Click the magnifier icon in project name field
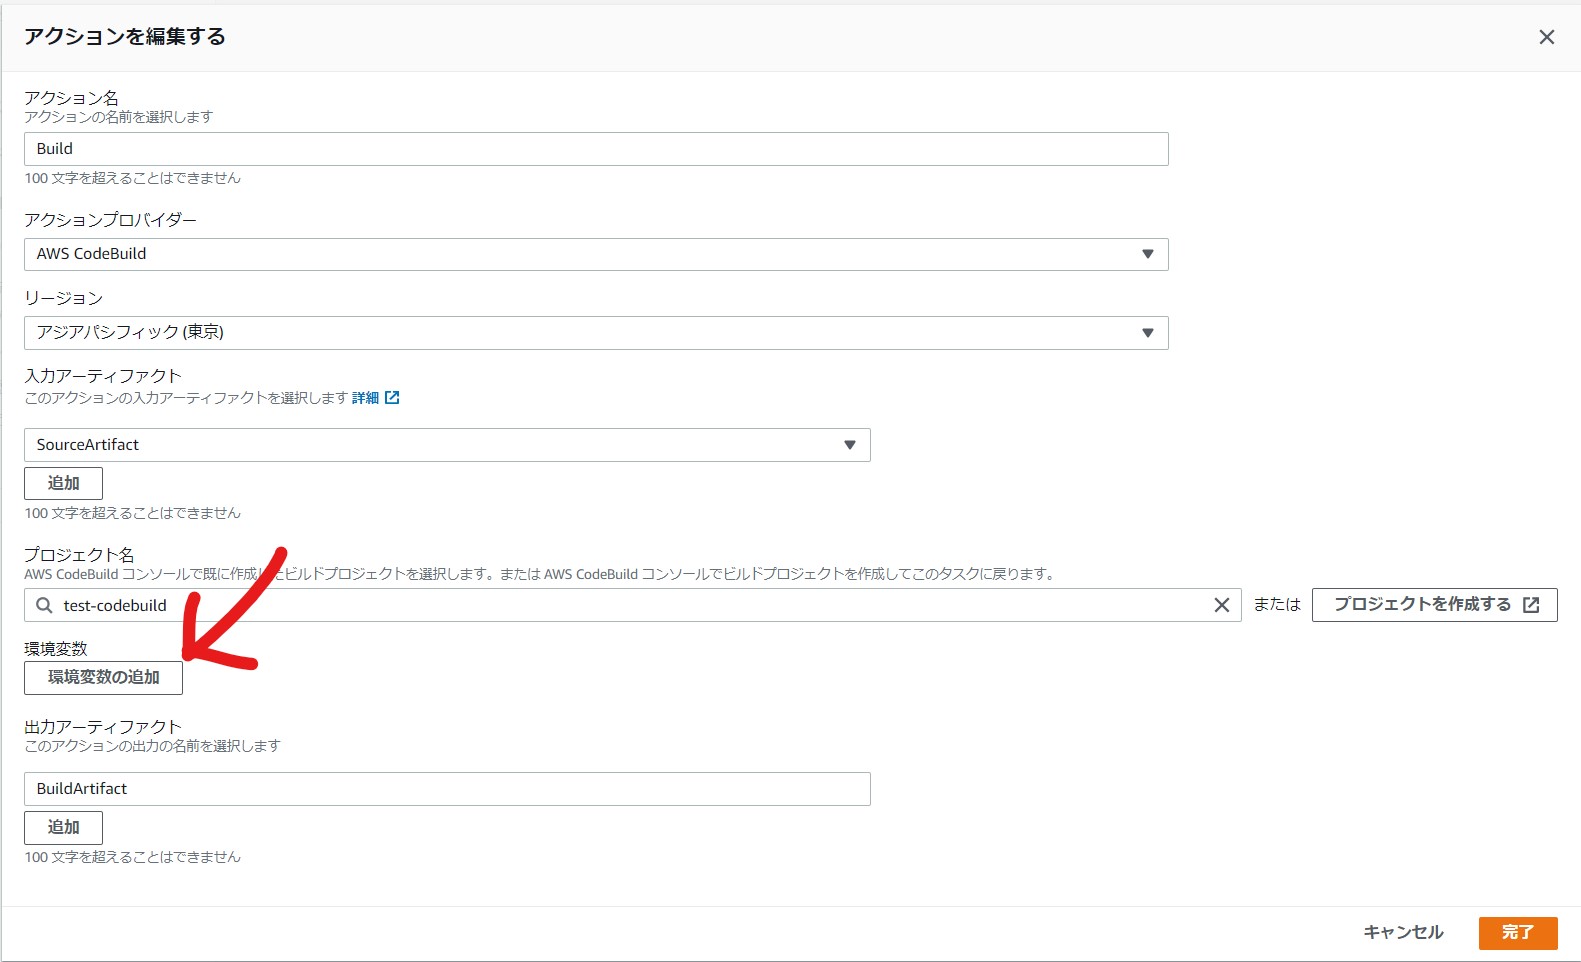This screenshot has width=1581, height=962. click(44, 605)
